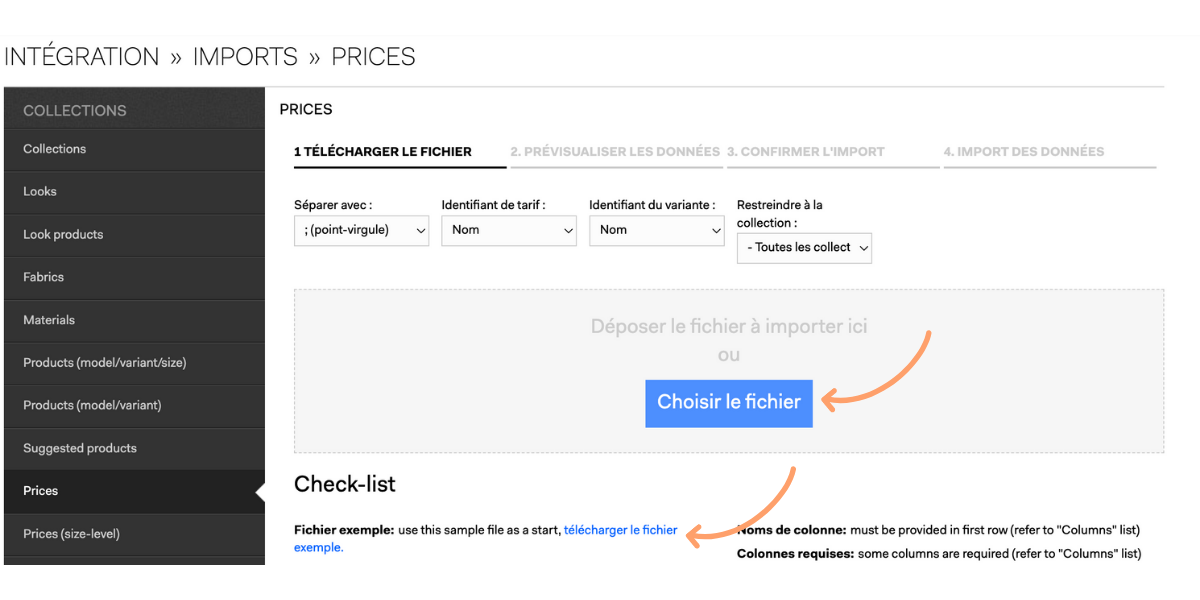
Task: Click the Fichier exemple label
Action: click(343, 530)
